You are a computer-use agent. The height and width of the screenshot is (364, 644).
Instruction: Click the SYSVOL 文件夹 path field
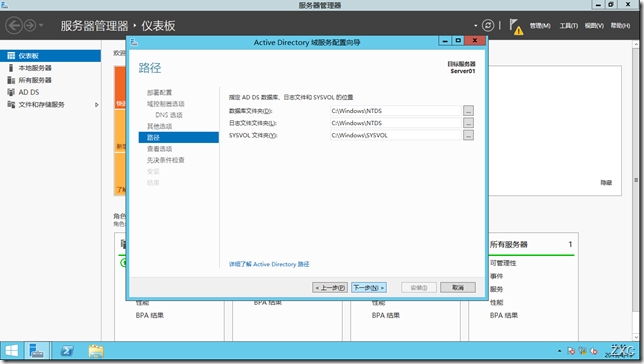click(396, 135)
